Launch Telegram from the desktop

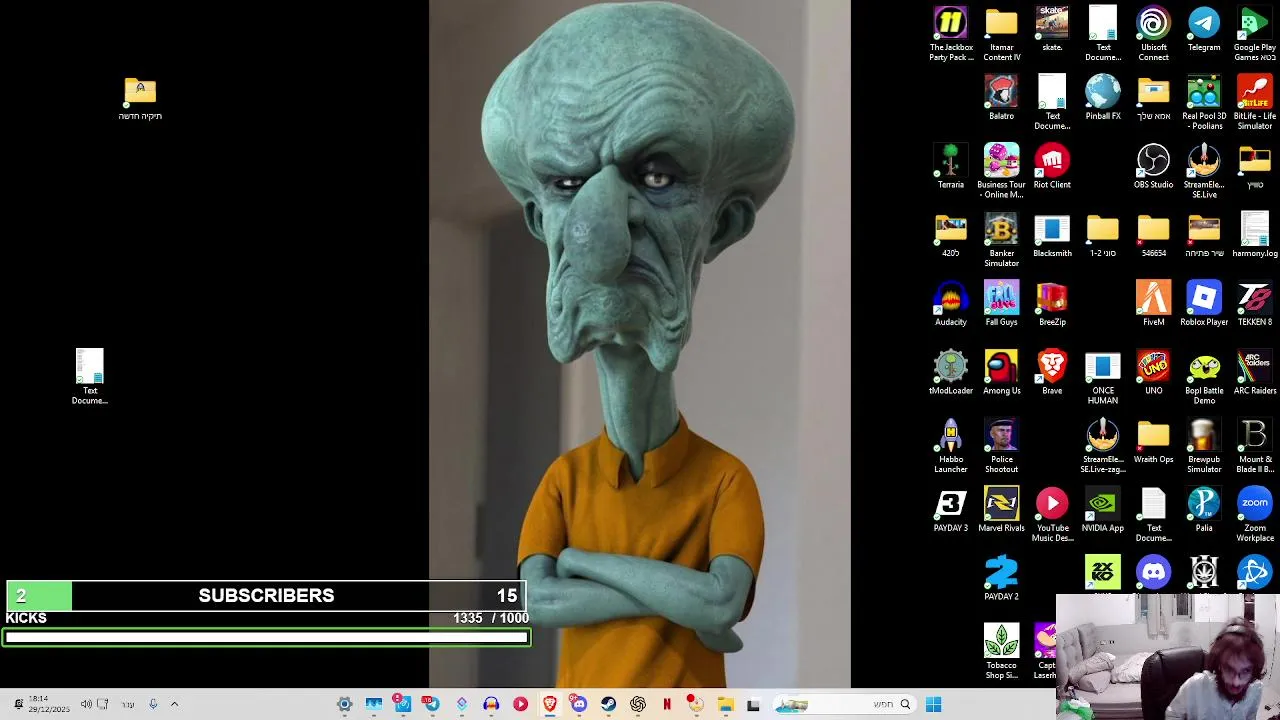[x=1204, y=28]
